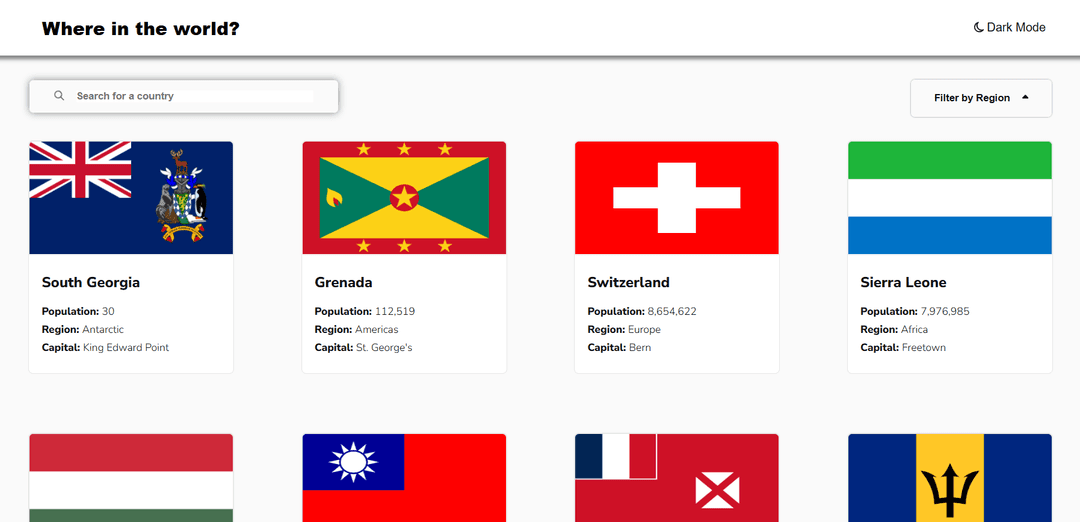Click the South Georgia country name
1080x522 pixels.
click(x=91, y=282)
